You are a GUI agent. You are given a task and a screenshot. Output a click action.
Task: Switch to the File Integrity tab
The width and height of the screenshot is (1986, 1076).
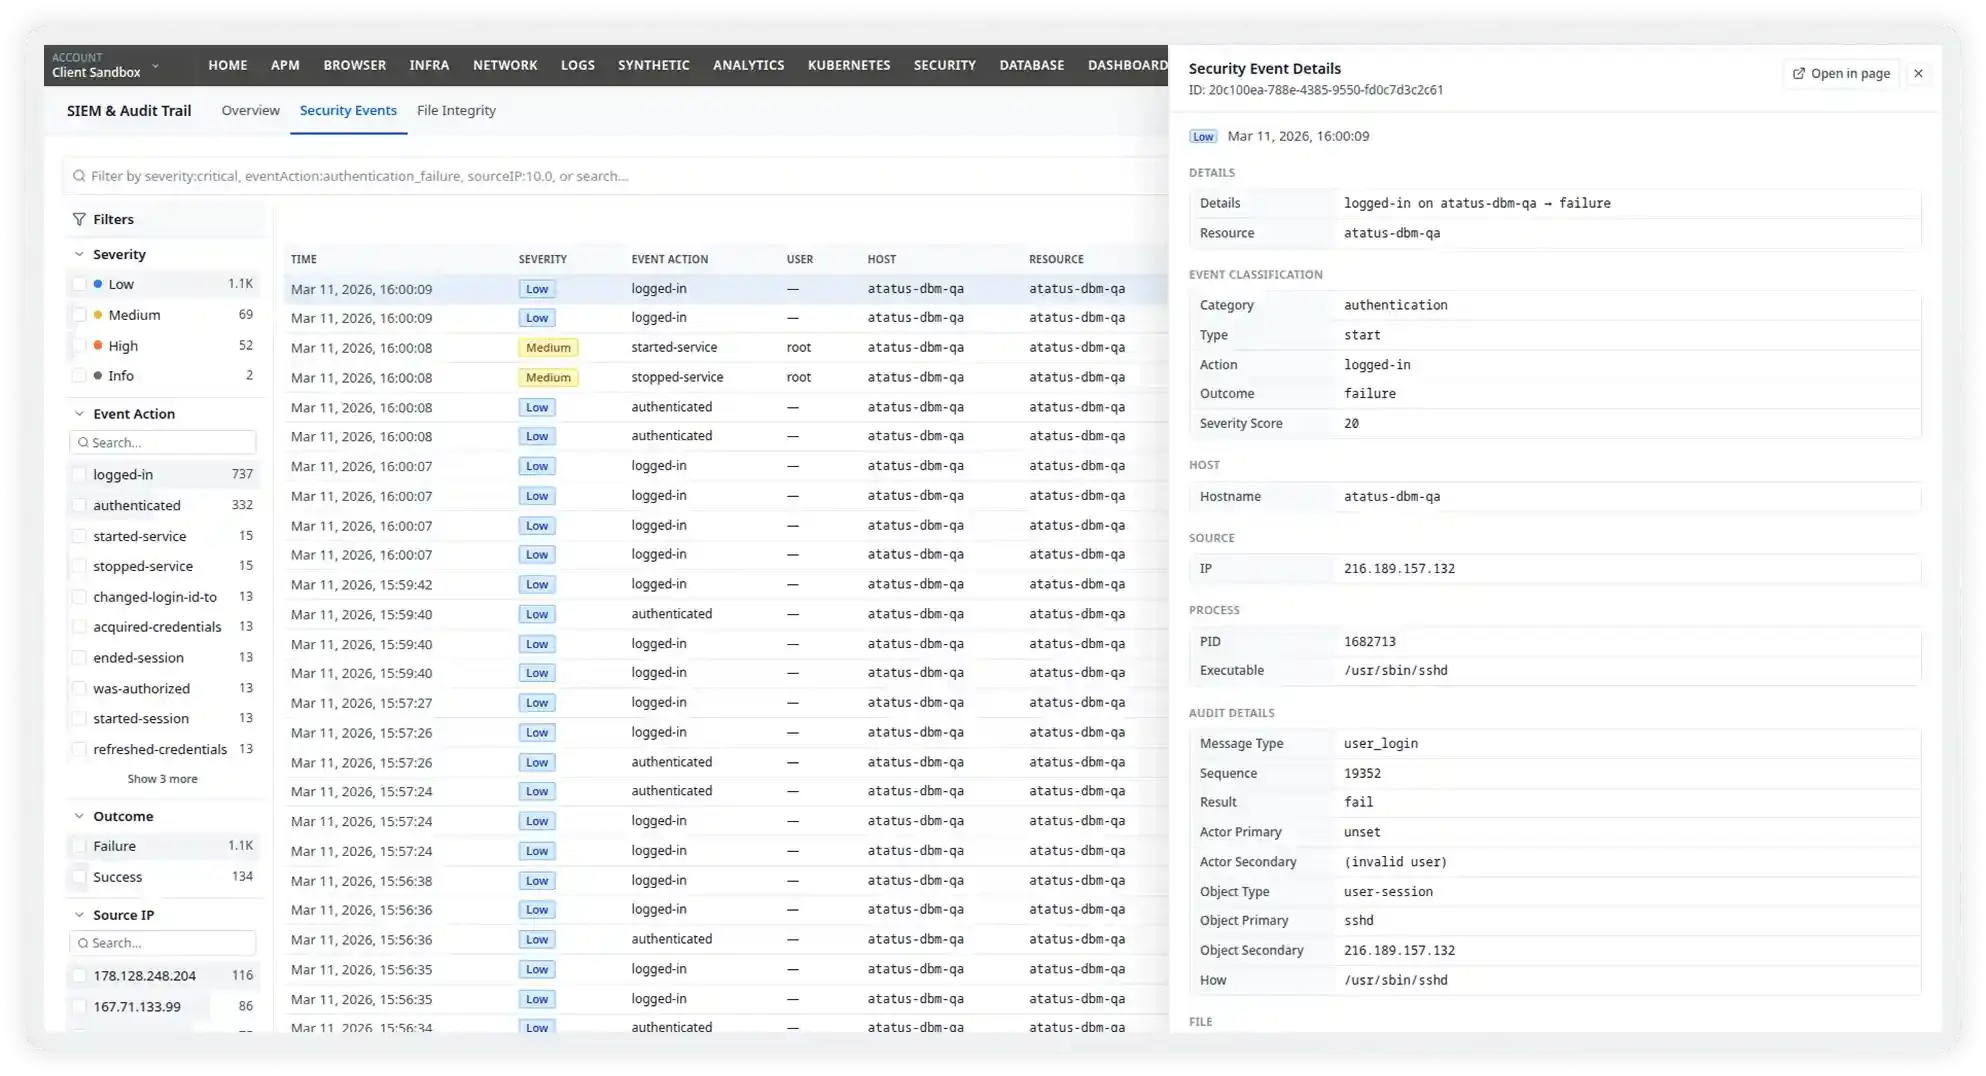coord(456,110)
